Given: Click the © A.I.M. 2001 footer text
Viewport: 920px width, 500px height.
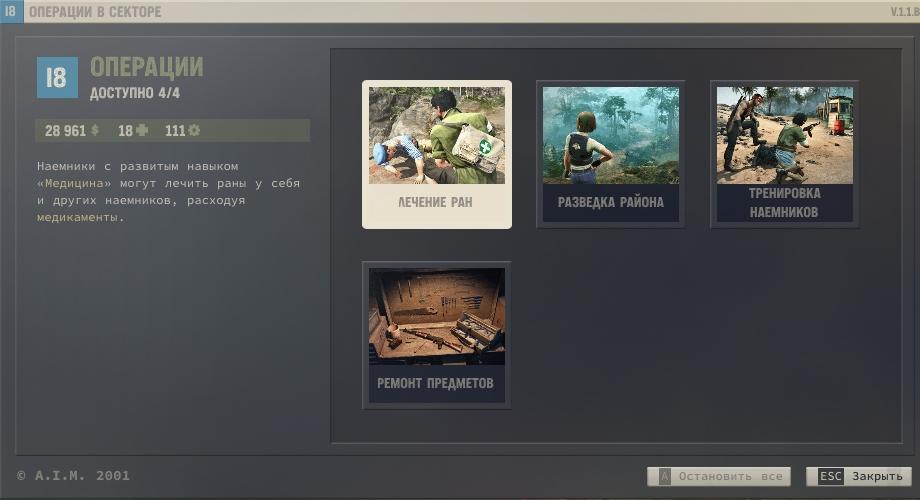Looking at the screenshot, I should [73, 476].
